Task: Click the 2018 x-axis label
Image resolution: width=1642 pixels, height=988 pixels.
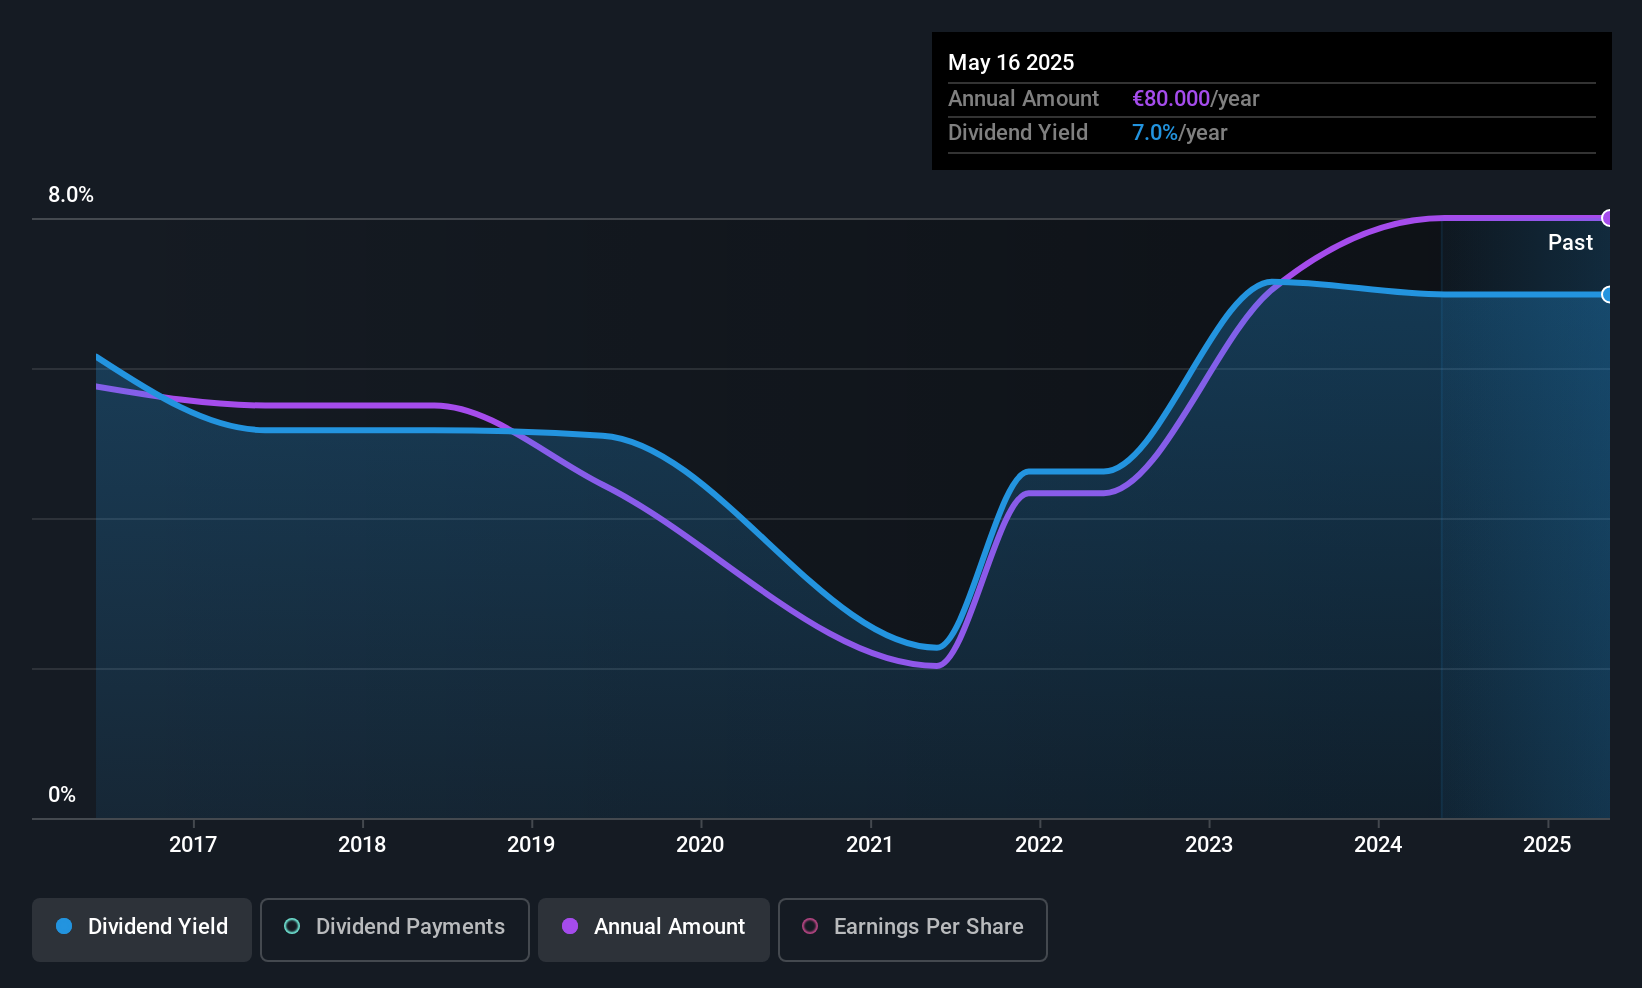Action: (362, 844)
